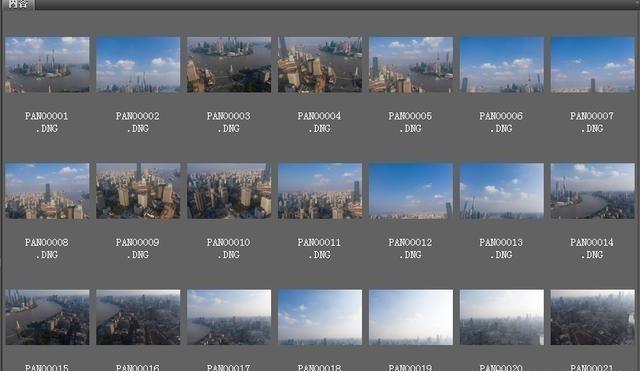Select thumbnail image PAN00009.DNG

(138, 191)
